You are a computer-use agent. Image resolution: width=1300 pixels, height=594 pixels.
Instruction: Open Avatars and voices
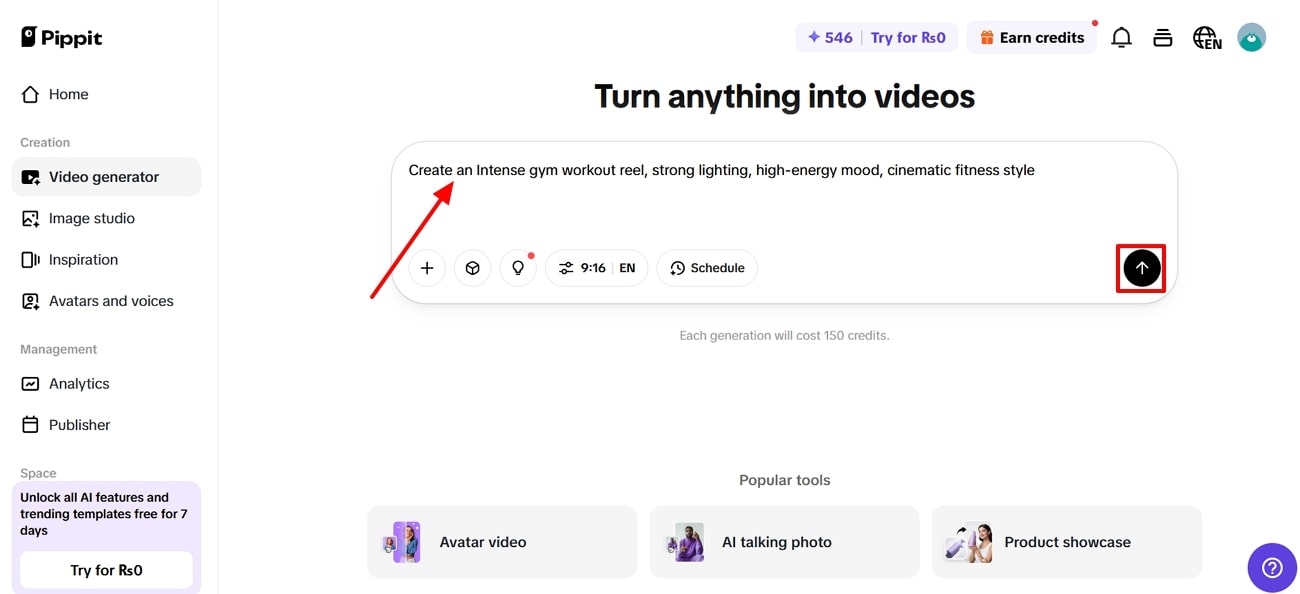pyautogui.click(x=106, y=301)
